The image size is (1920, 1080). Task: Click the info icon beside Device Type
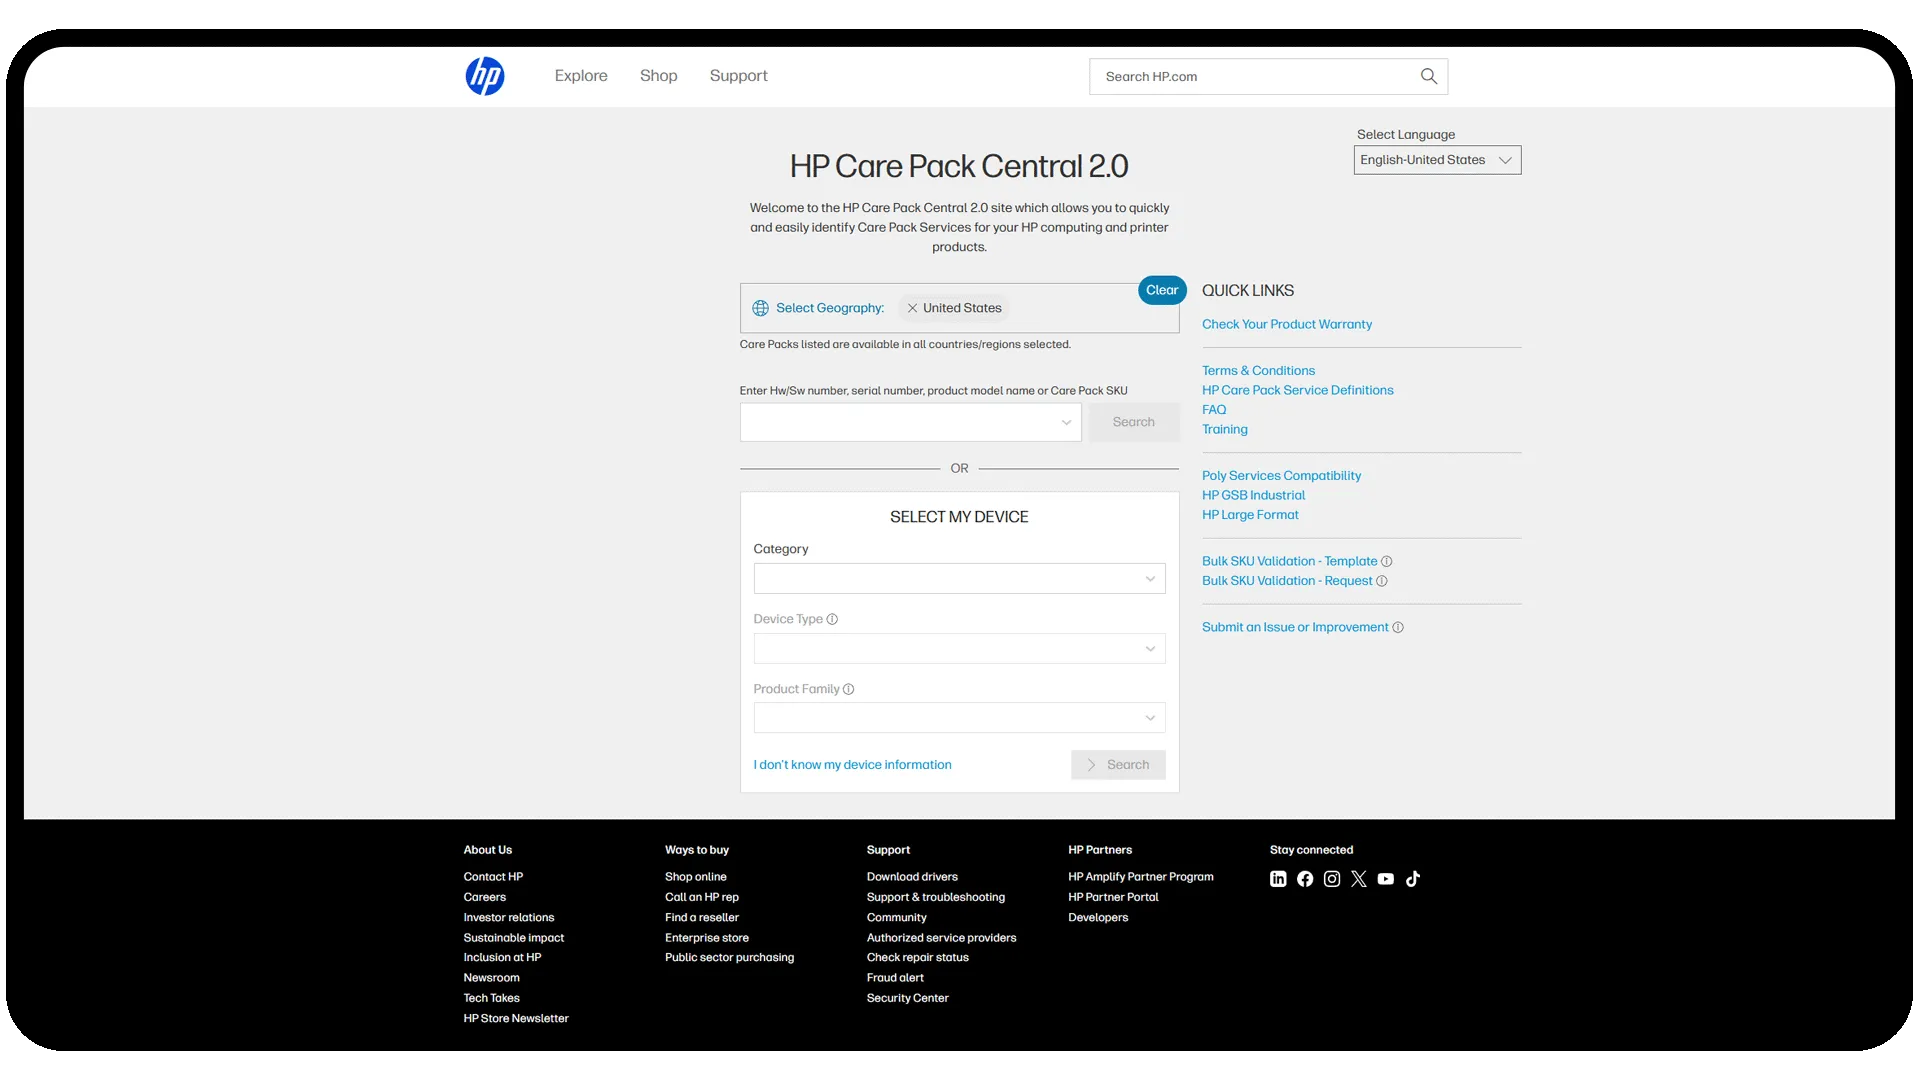click(x=833, y=619)
